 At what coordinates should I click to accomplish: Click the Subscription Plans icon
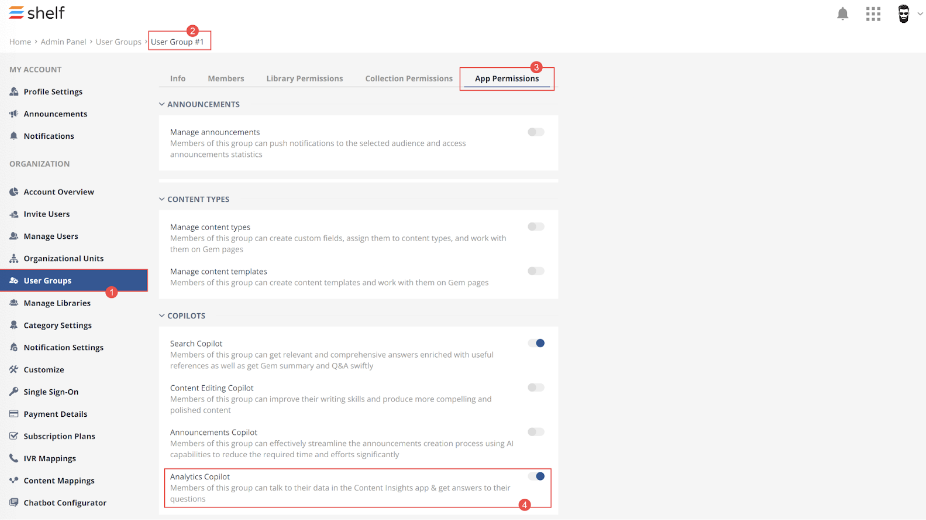click(x=14, y=436)
